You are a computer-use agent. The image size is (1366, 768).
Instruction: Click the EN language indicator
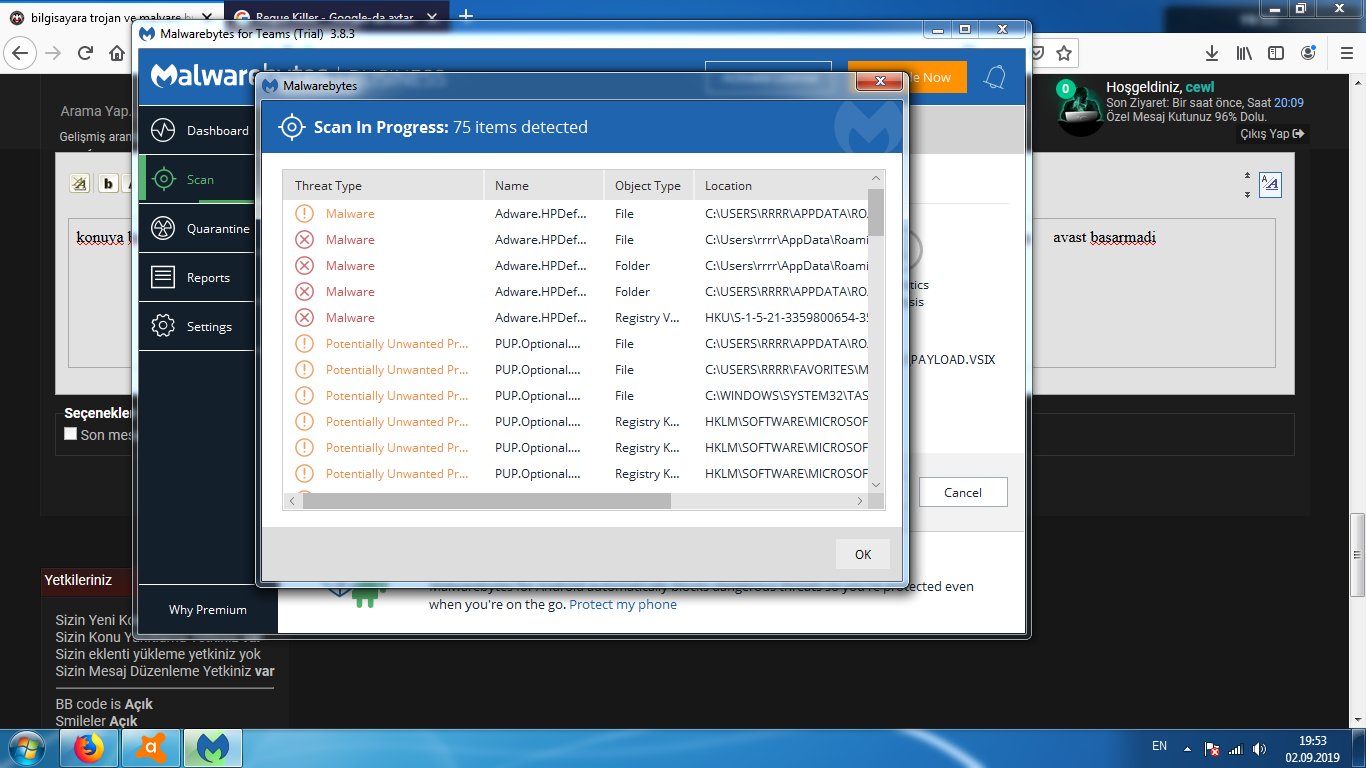click(x=1159, y=746)
